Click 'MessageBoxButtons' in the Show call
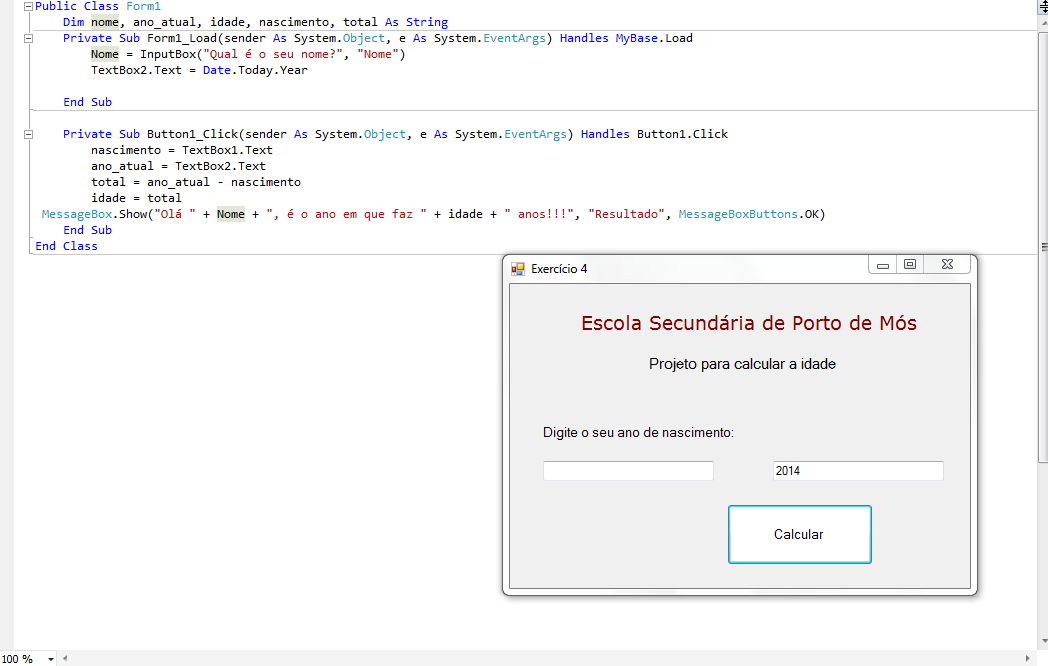1048x666 pixels. click(x=738, y=215)
